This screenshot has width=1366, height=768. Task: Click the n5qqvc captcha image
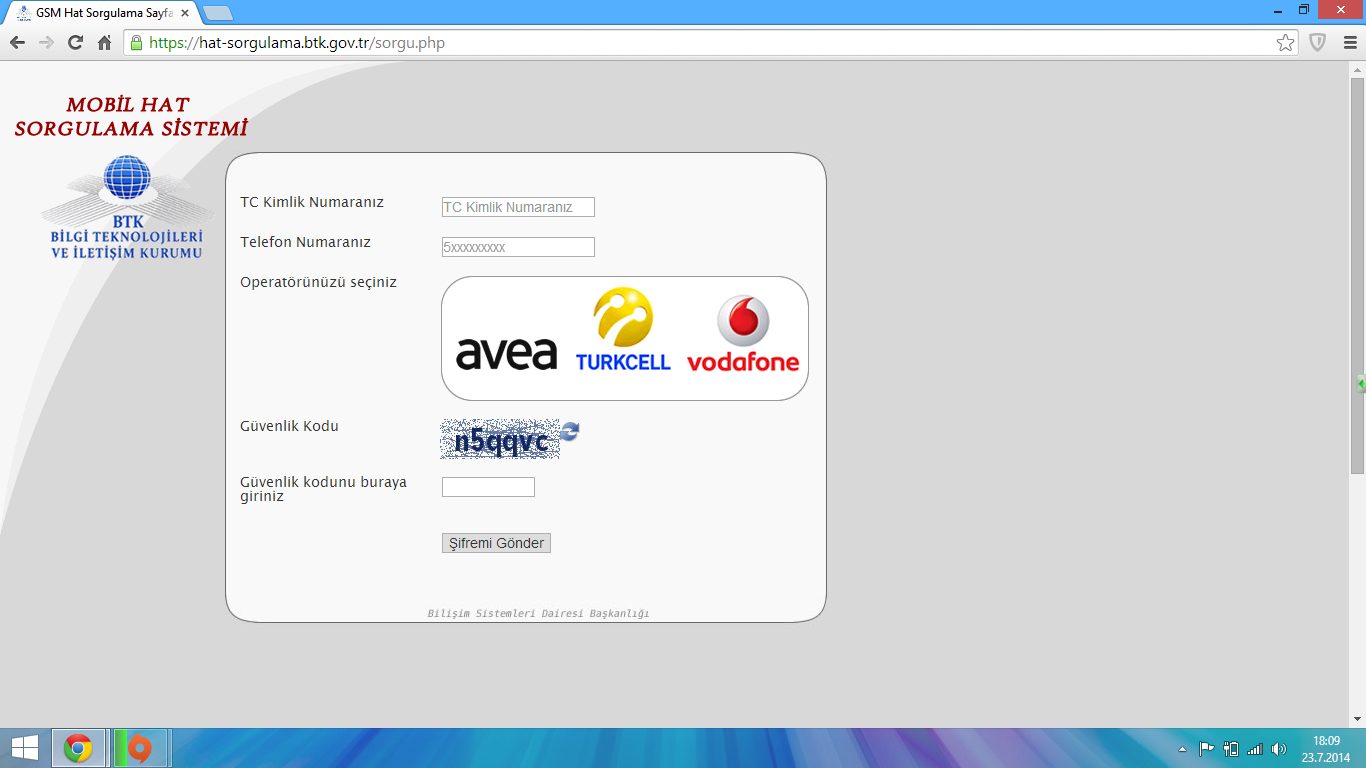(x=500, y=440)
